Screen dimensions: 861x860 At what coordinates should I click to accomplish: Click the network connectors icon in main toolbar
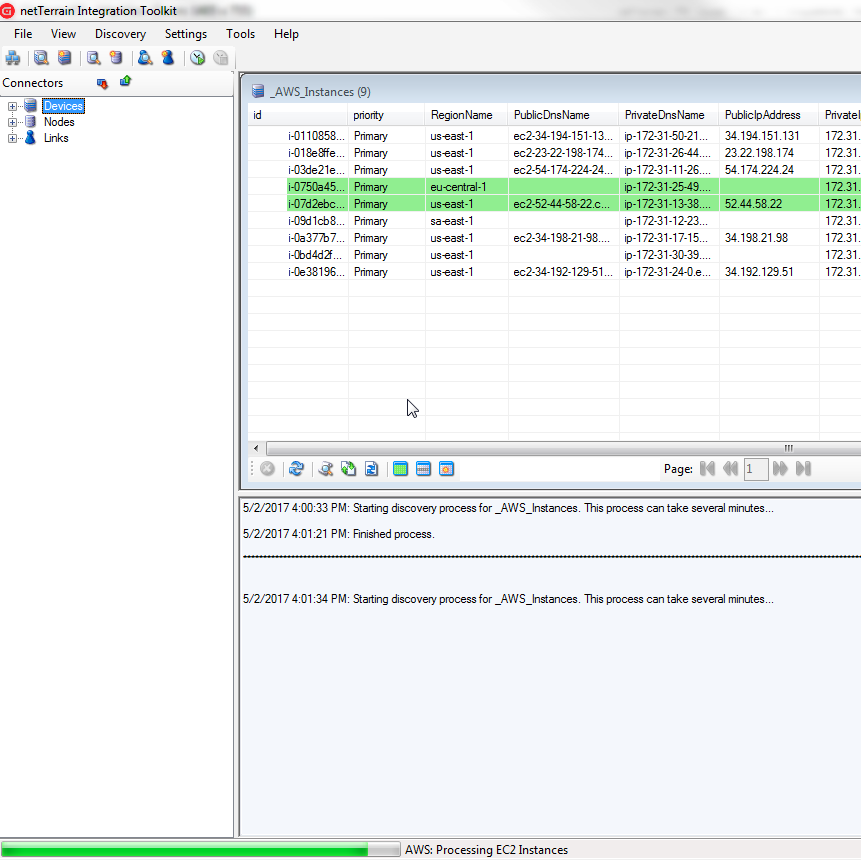pyautogui.click(x=13, y=58)
